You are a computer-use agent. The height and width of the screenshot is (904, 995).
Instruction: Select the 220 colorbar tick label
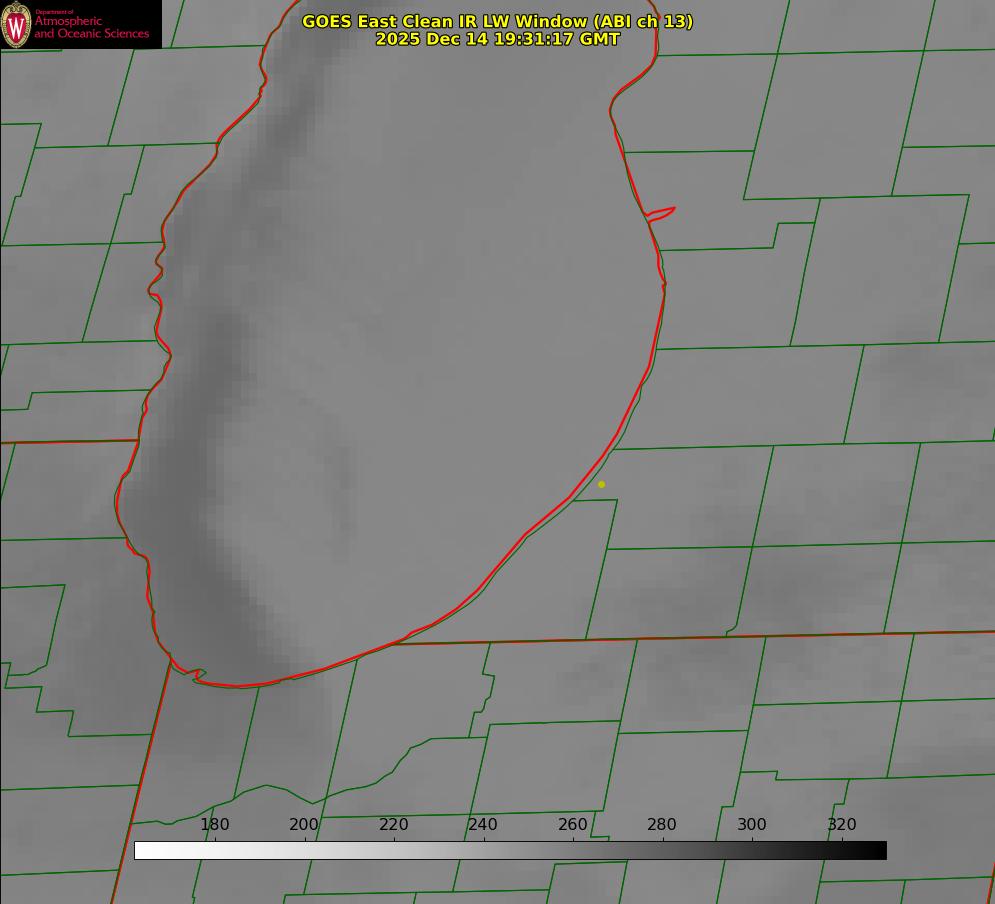coord(394,825)
